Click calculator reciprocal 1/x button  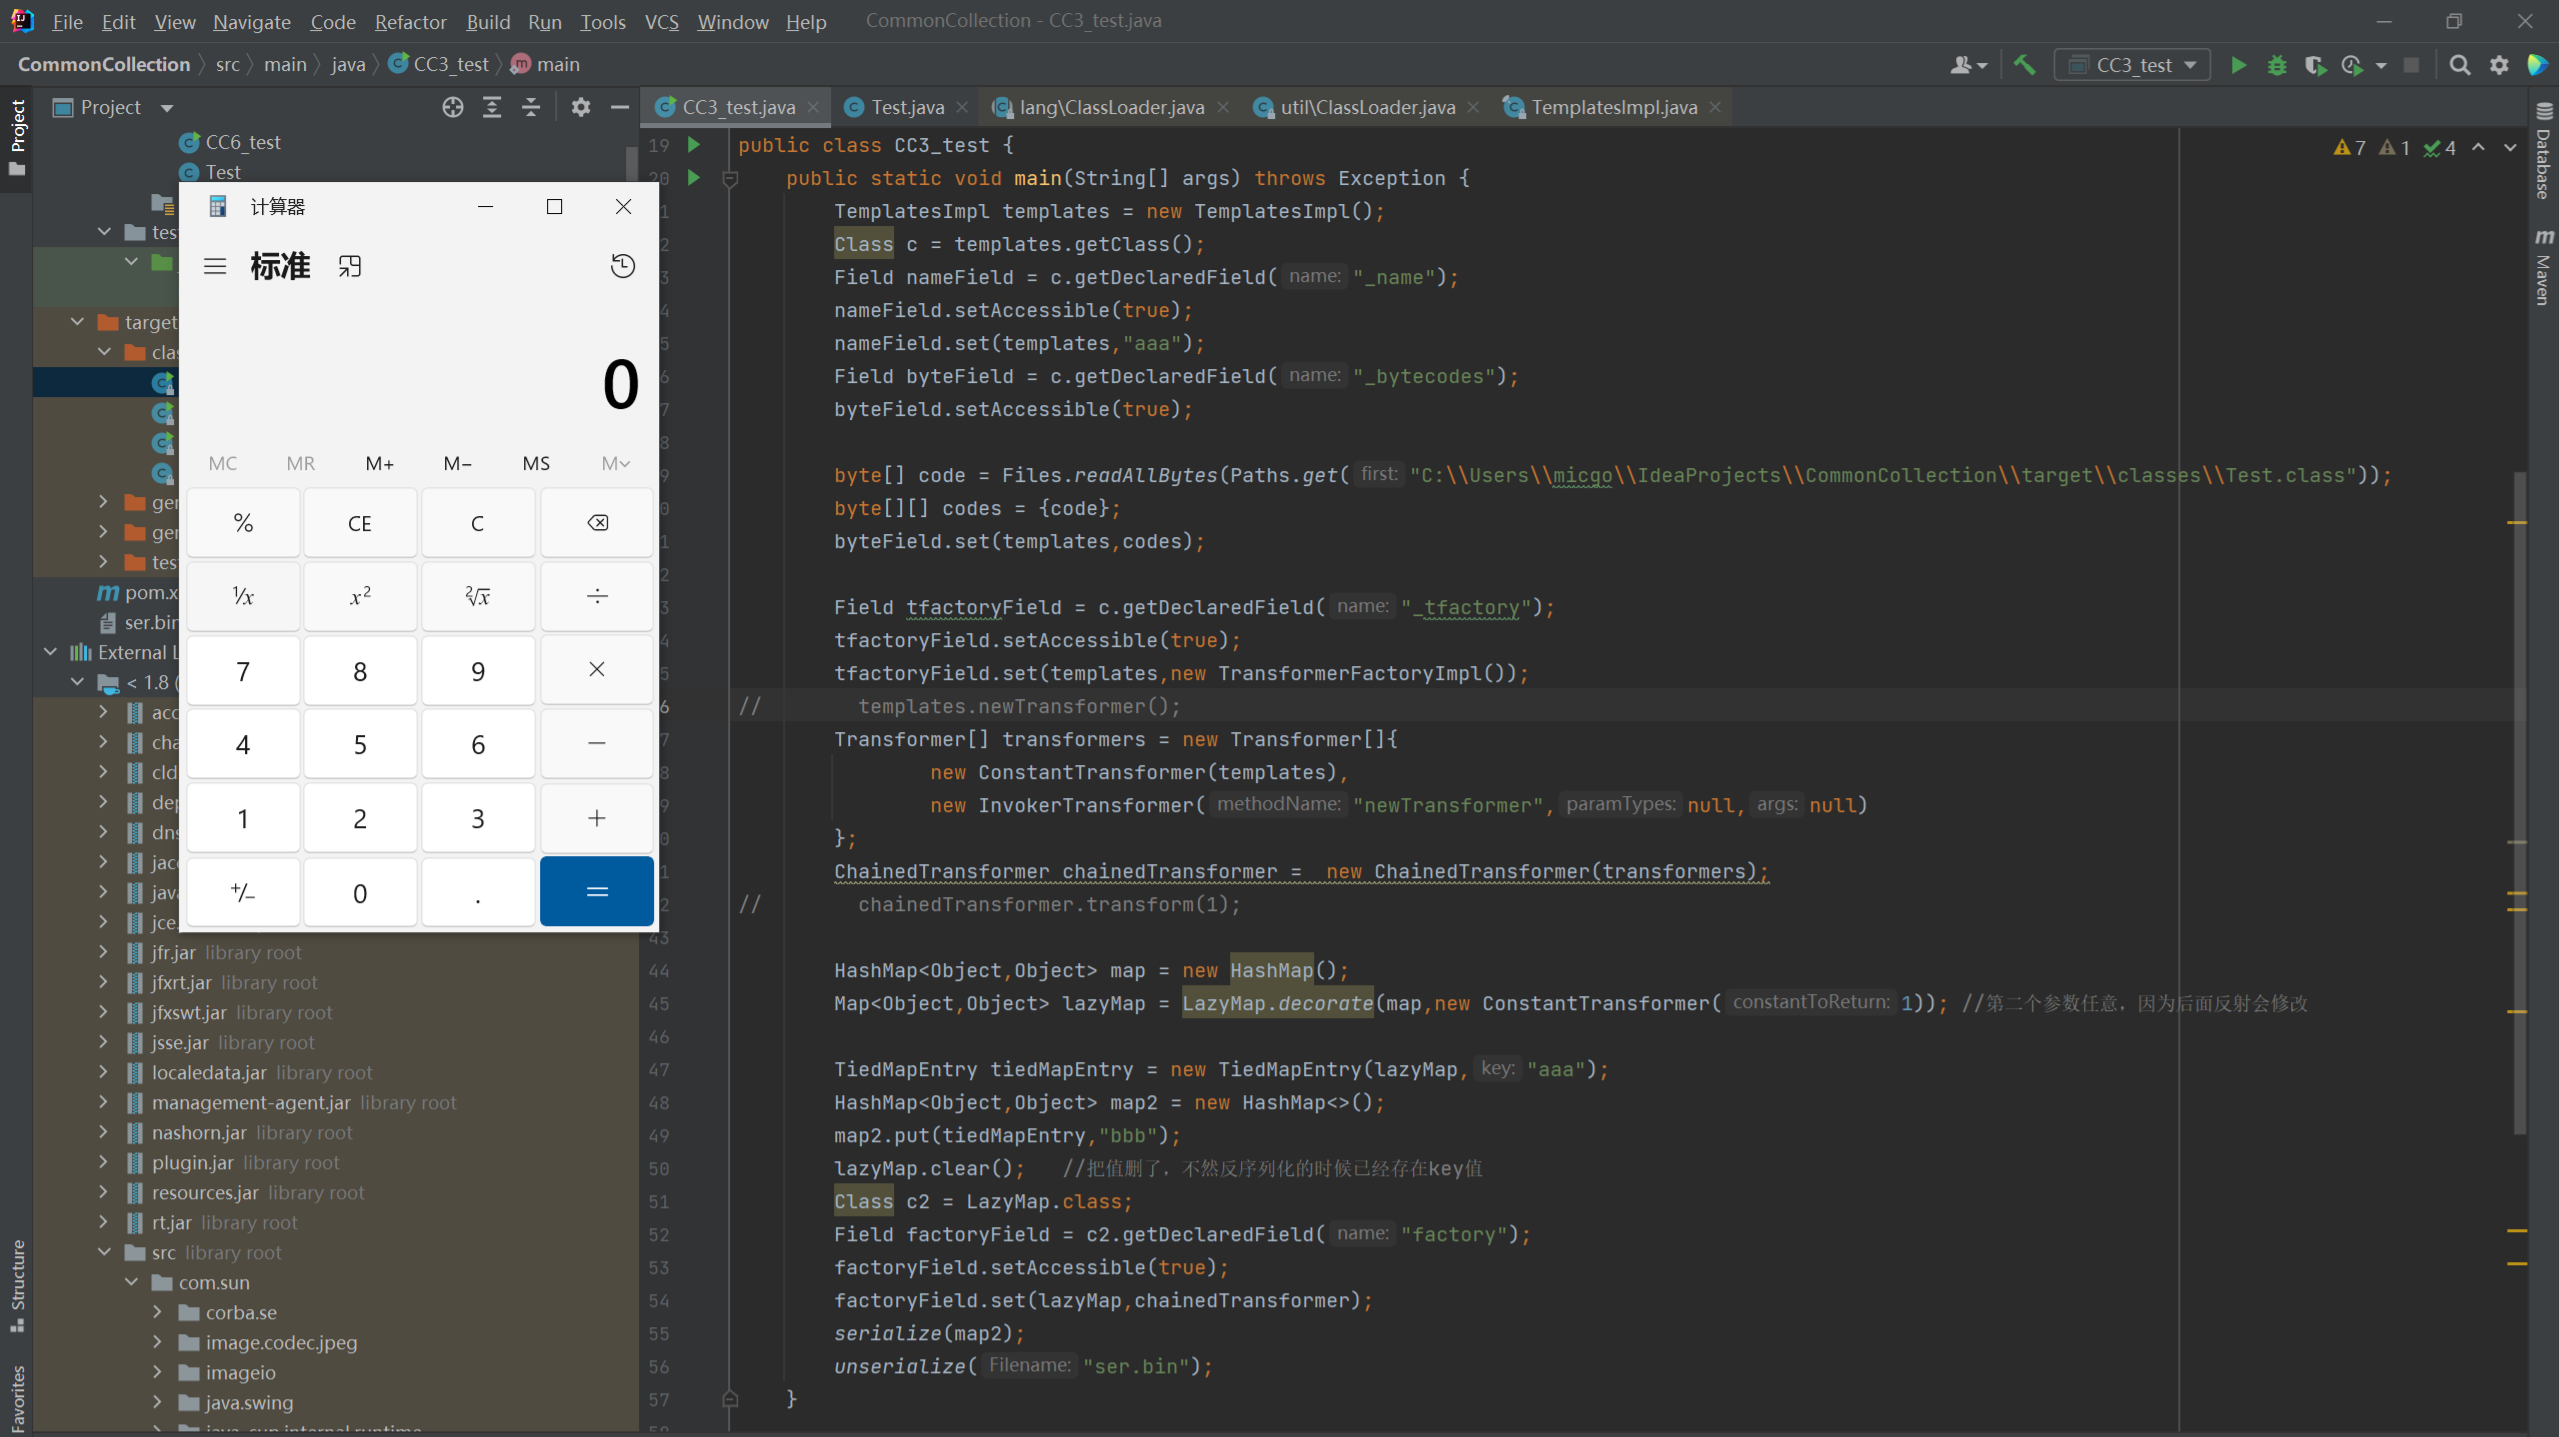(x=243, y=597)
